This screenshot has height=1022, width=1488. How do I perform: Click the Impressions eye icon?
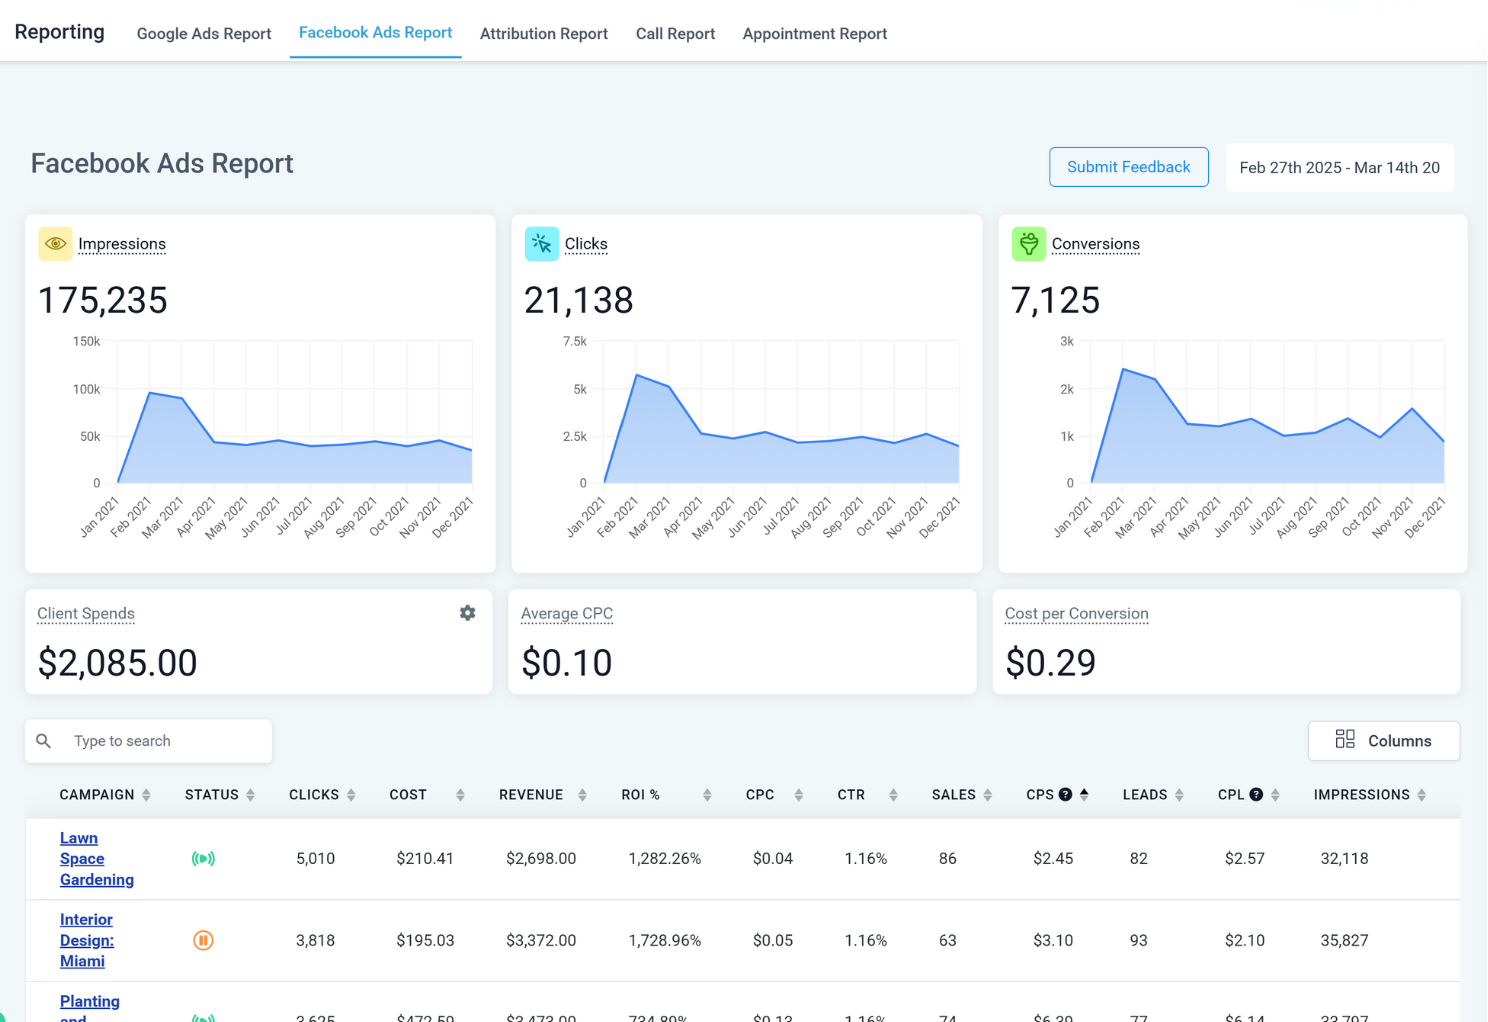point(55,244)
